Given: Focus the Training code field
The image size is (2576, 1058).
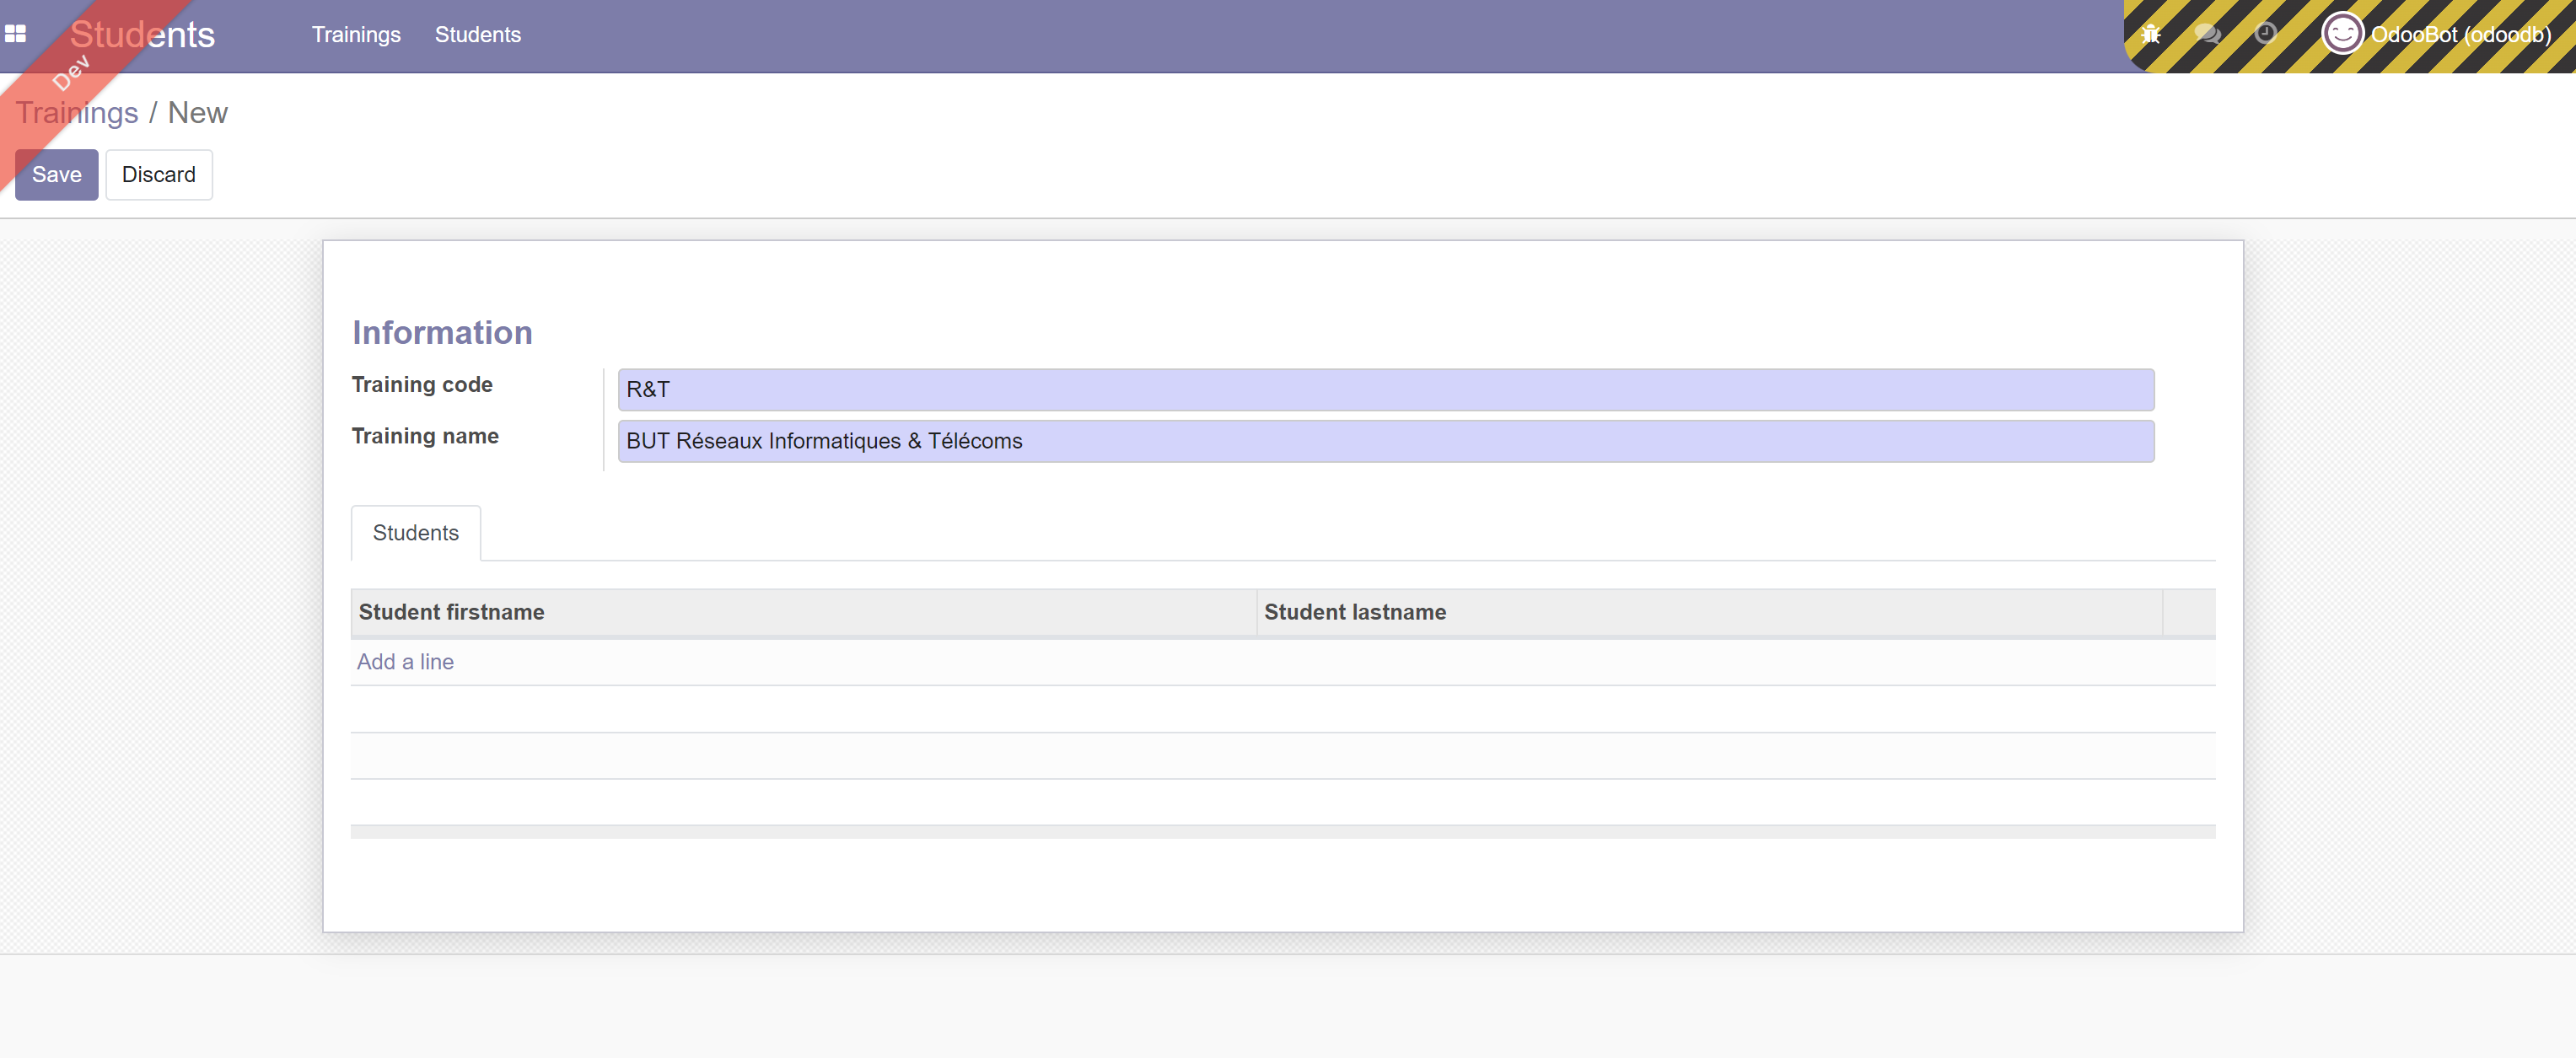Looking at the screenshot, I should (1385, 389).
